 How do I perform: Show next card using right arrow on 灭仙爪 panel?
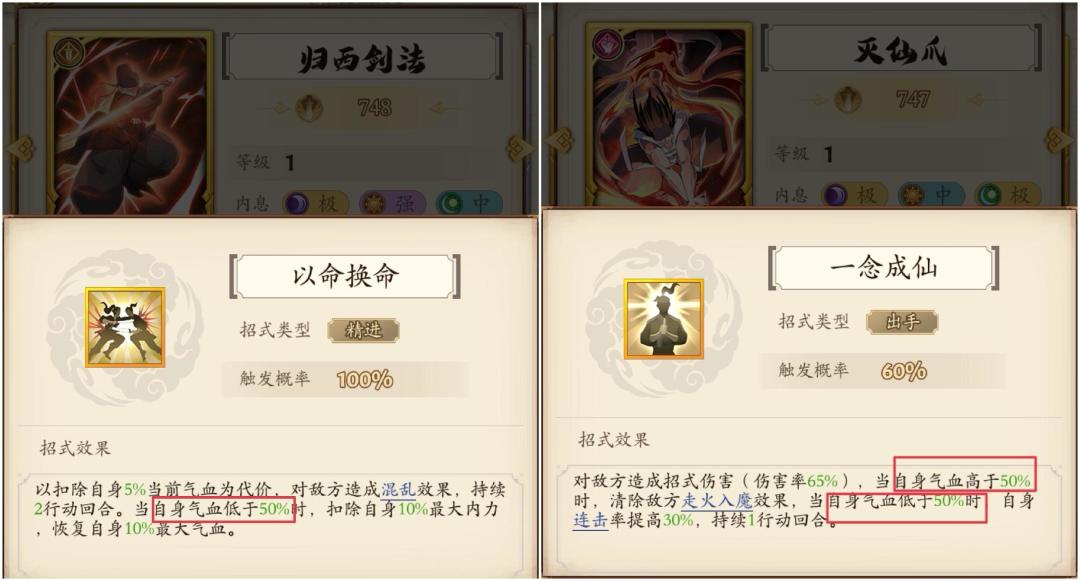tap(1058, 140)
